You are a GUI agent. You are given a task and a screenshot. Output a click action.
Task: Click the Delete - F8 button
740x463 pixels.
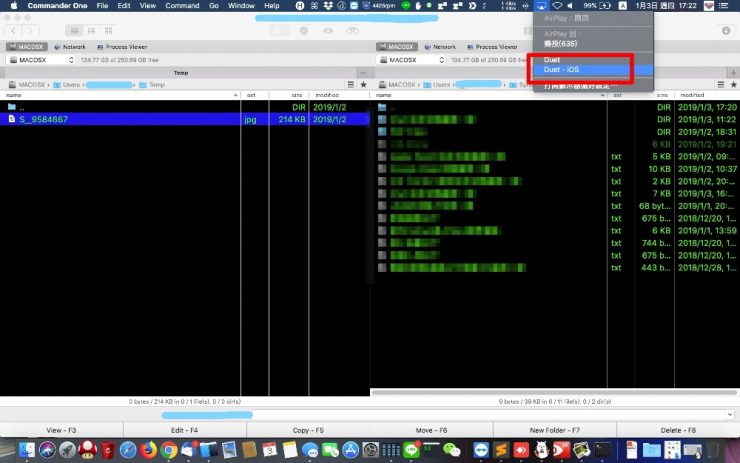pyautogui.click(x=678, y=430)
